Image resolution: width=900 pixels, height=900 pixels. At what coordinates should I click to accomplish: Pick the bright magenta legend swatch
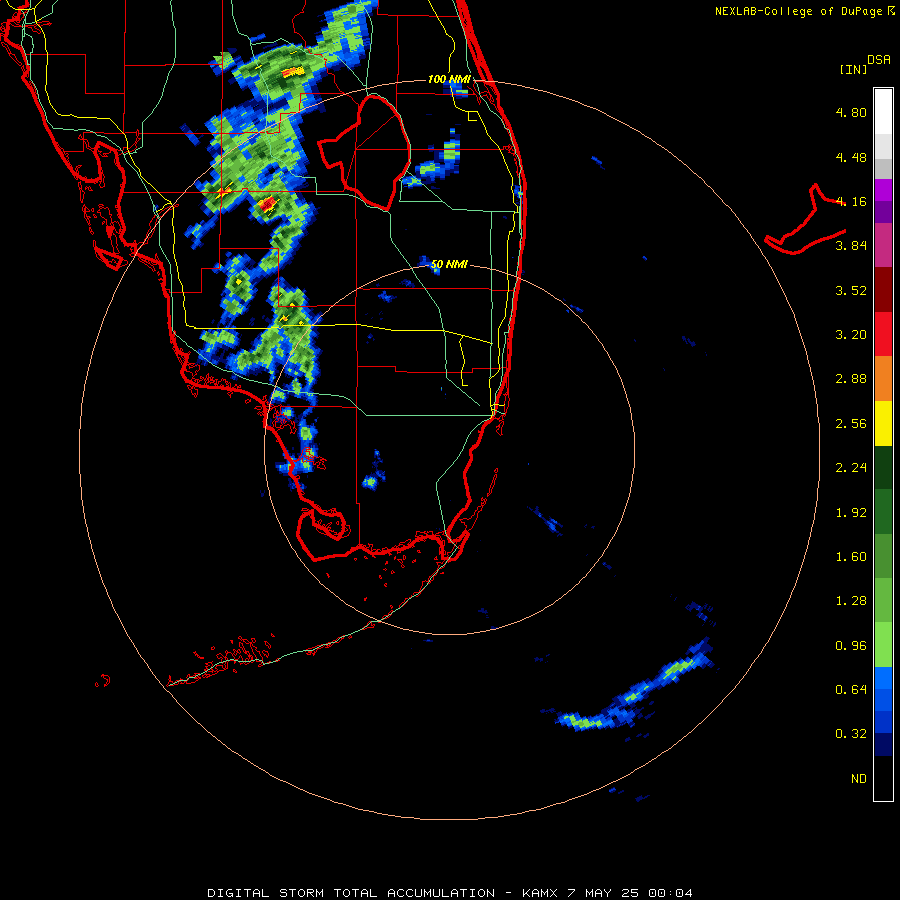[883, 190]
